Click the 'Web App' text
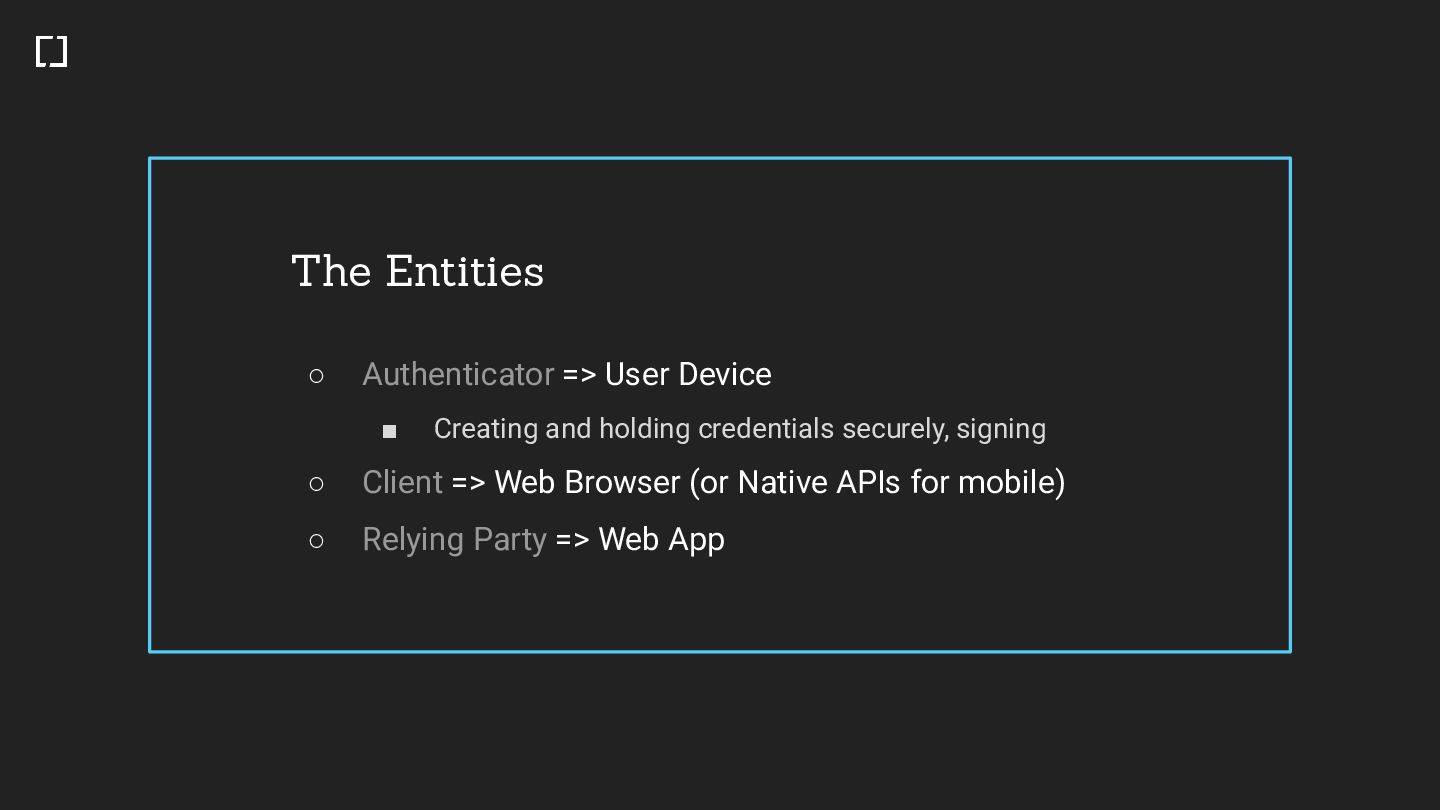The height and width of the screenshot is (810, 1440). 661,540
